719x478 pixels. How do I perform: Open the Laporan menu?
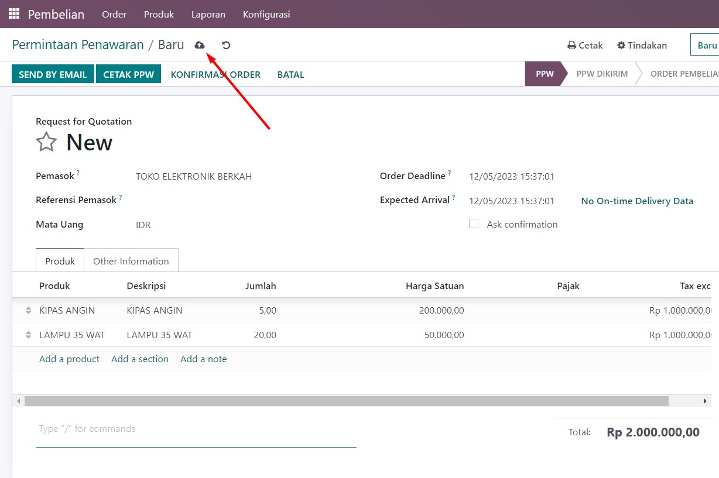pyautogui.click(x=208, y=14)
